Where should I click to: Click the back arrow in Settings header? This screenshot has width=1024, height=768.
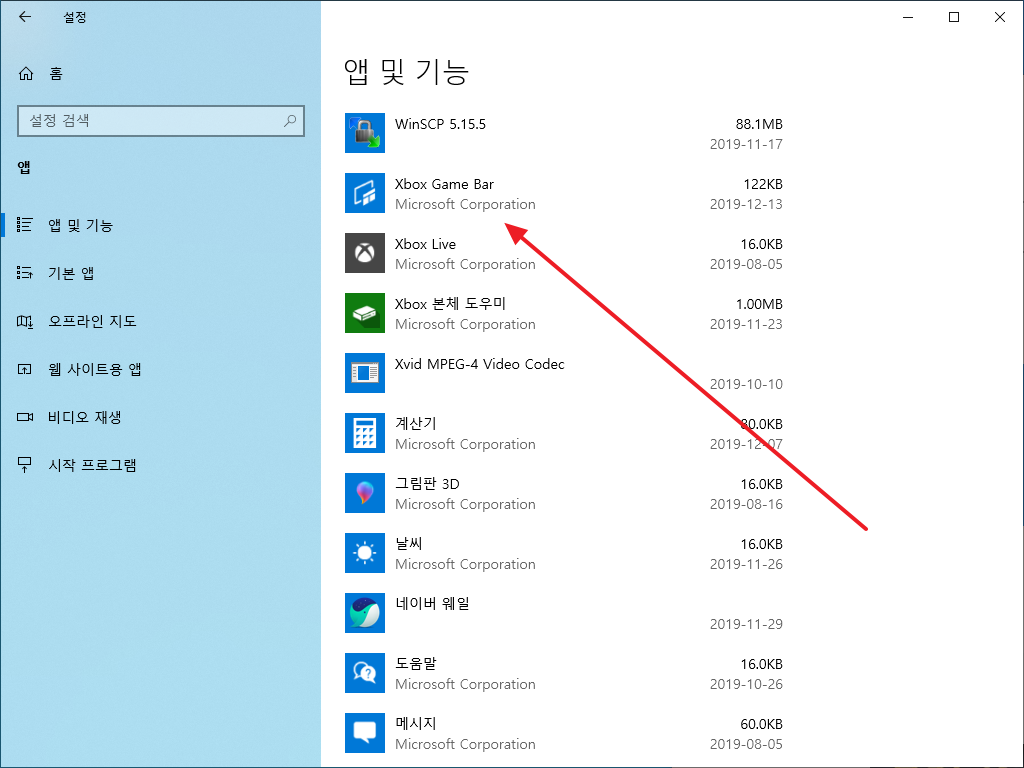[x=25, y=17]
